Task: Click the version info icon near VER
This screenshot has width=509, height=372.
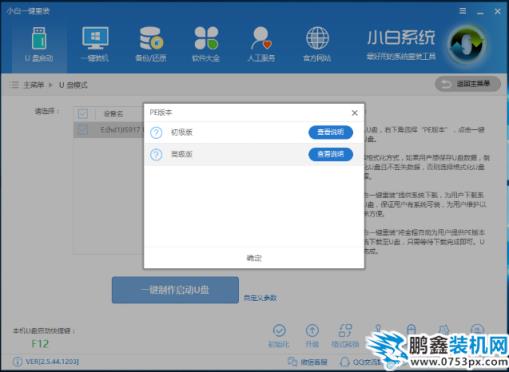Action: pos(17,362)
